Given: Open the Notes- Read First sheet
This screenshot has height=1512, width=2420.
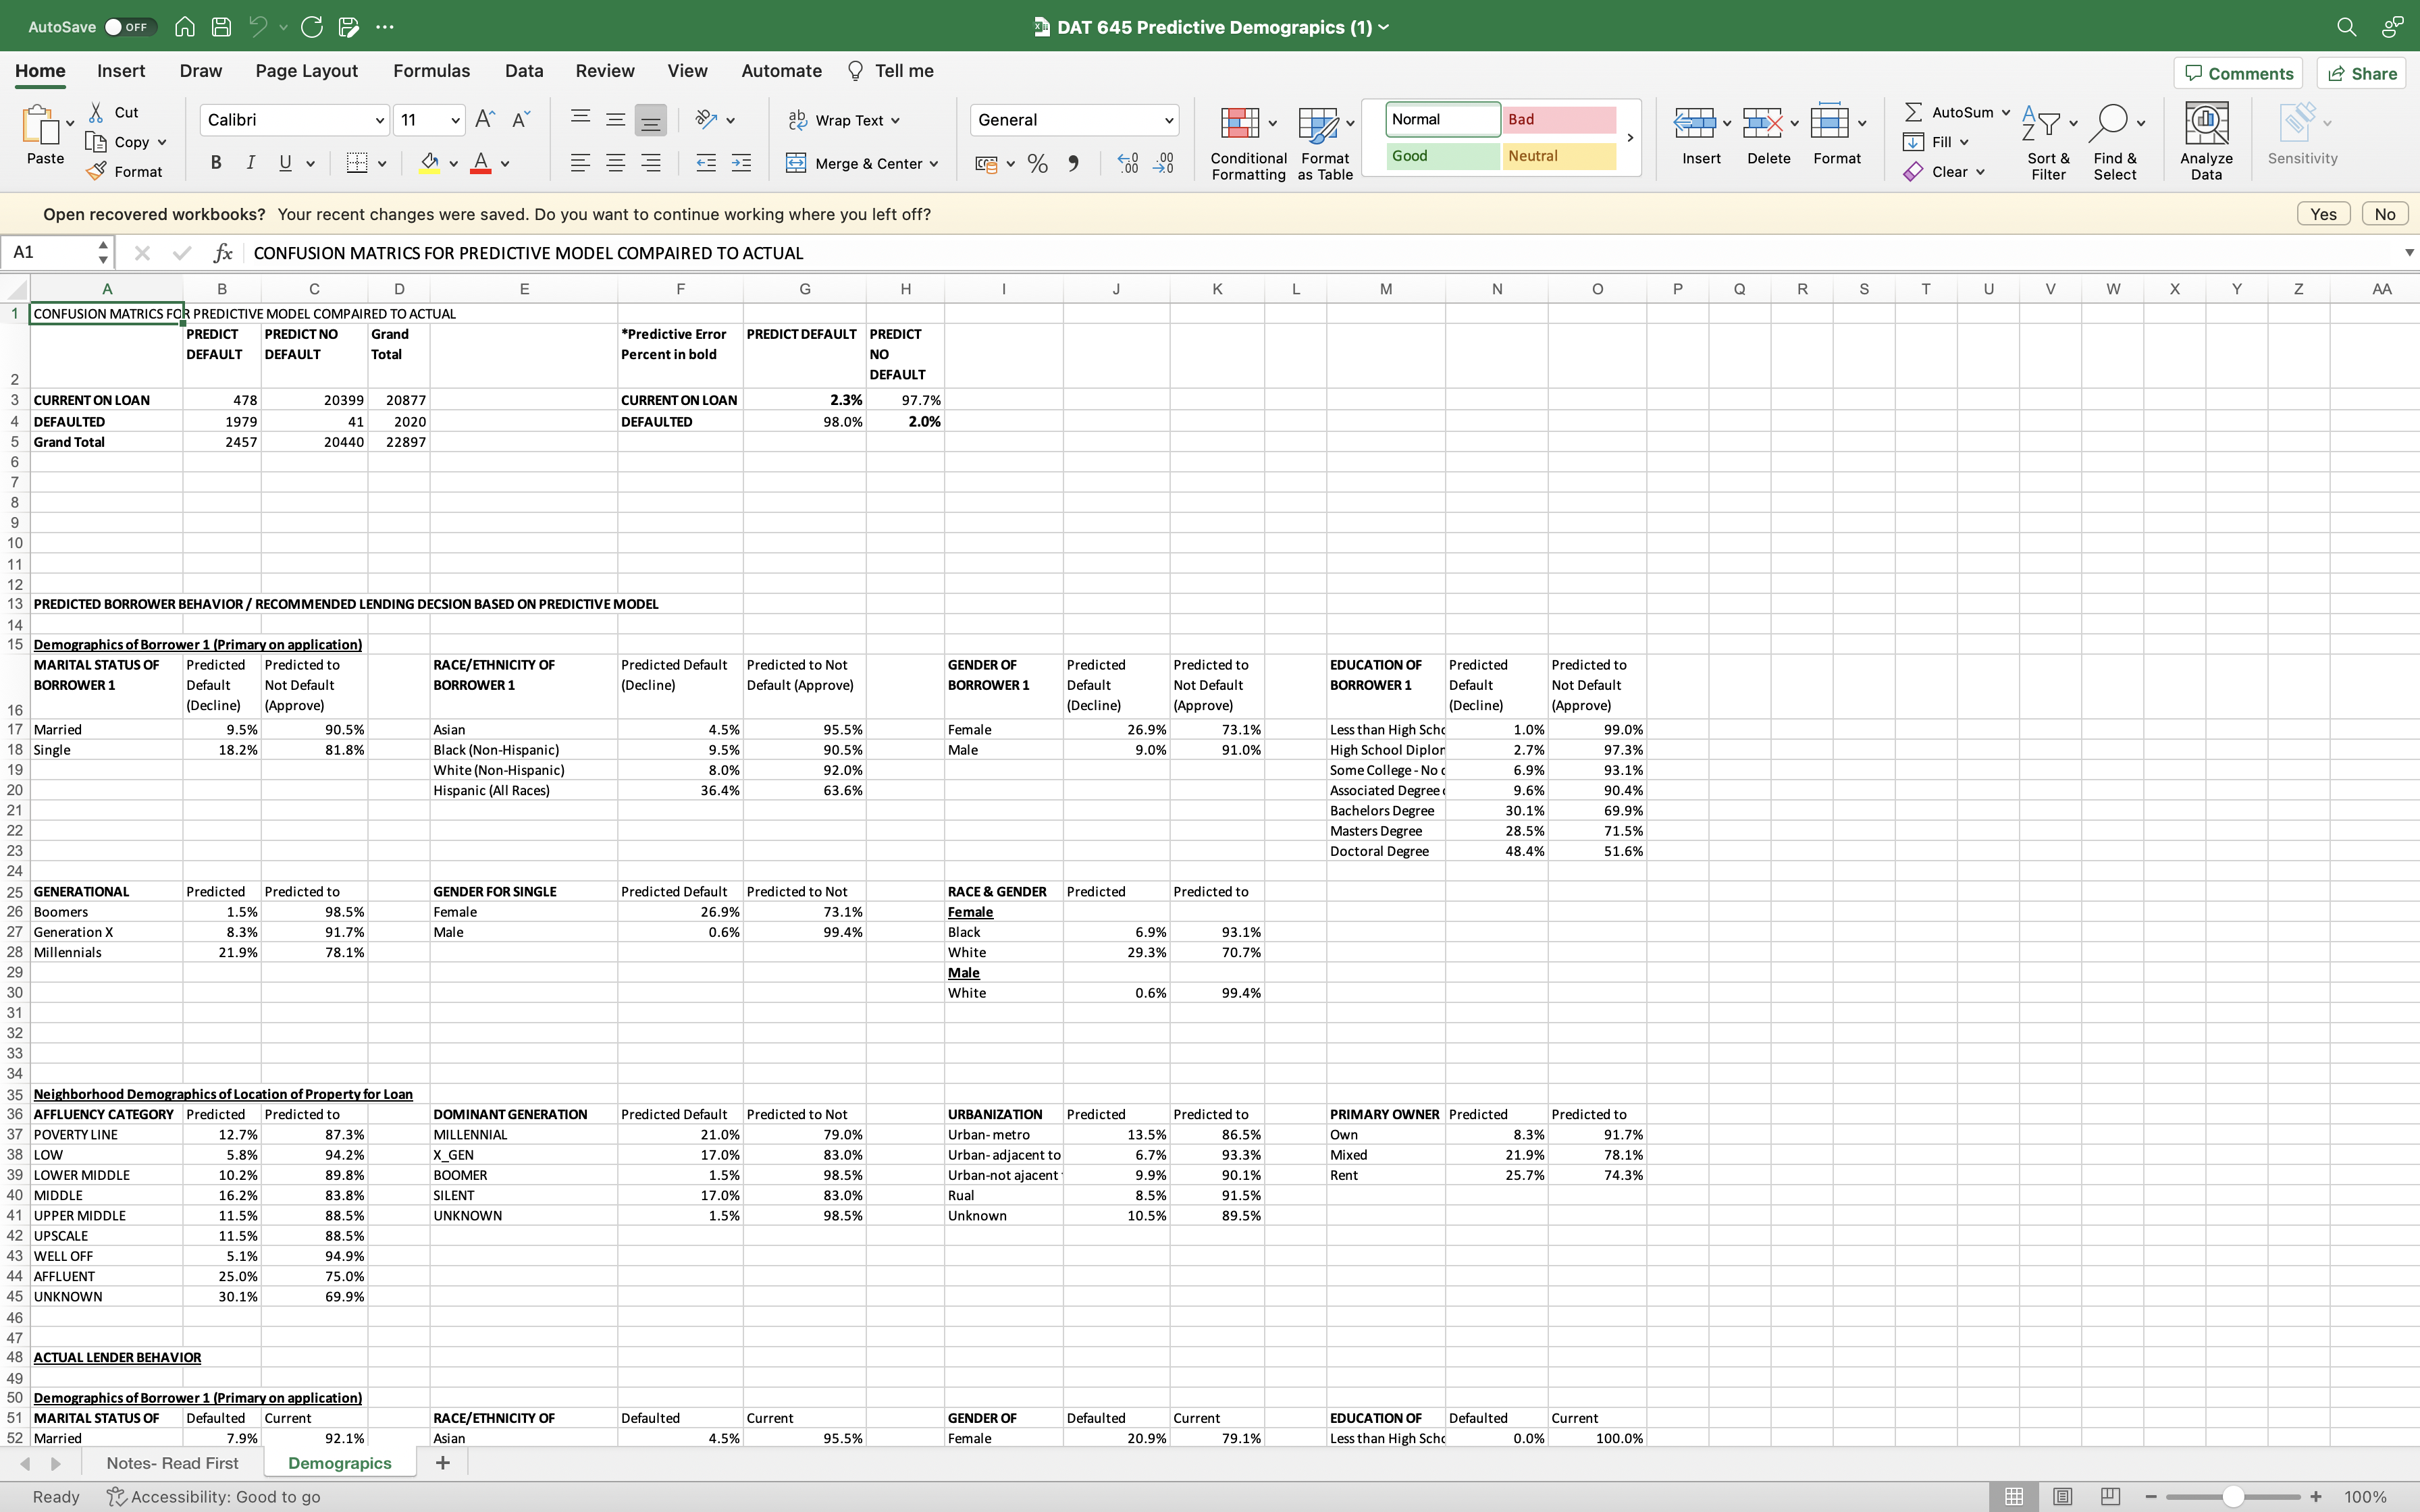Looking at the screenshot, I should point(172,1463).
